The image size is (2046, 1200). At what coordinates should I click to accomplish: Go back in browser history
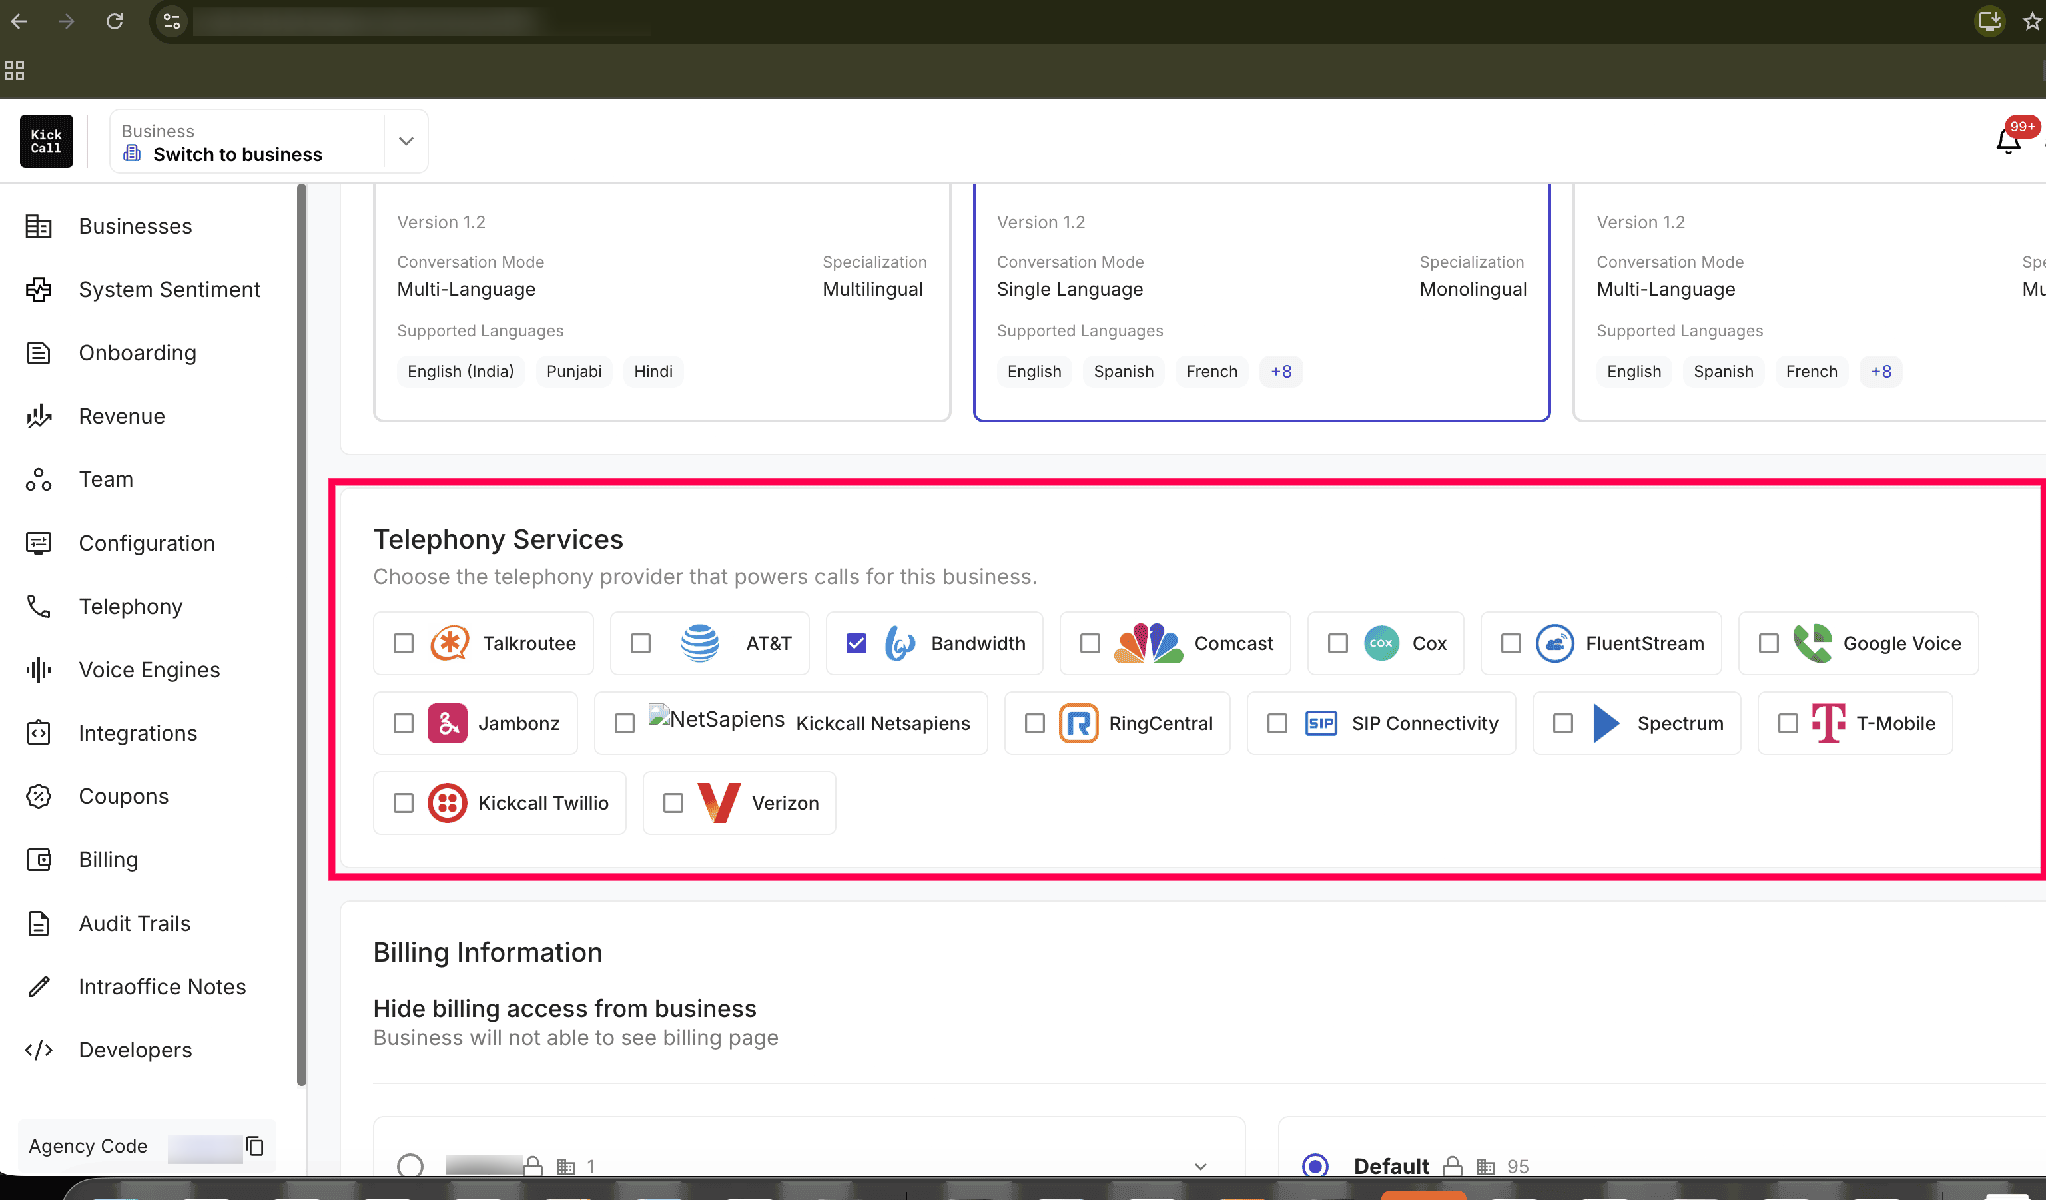click(19, 21)
